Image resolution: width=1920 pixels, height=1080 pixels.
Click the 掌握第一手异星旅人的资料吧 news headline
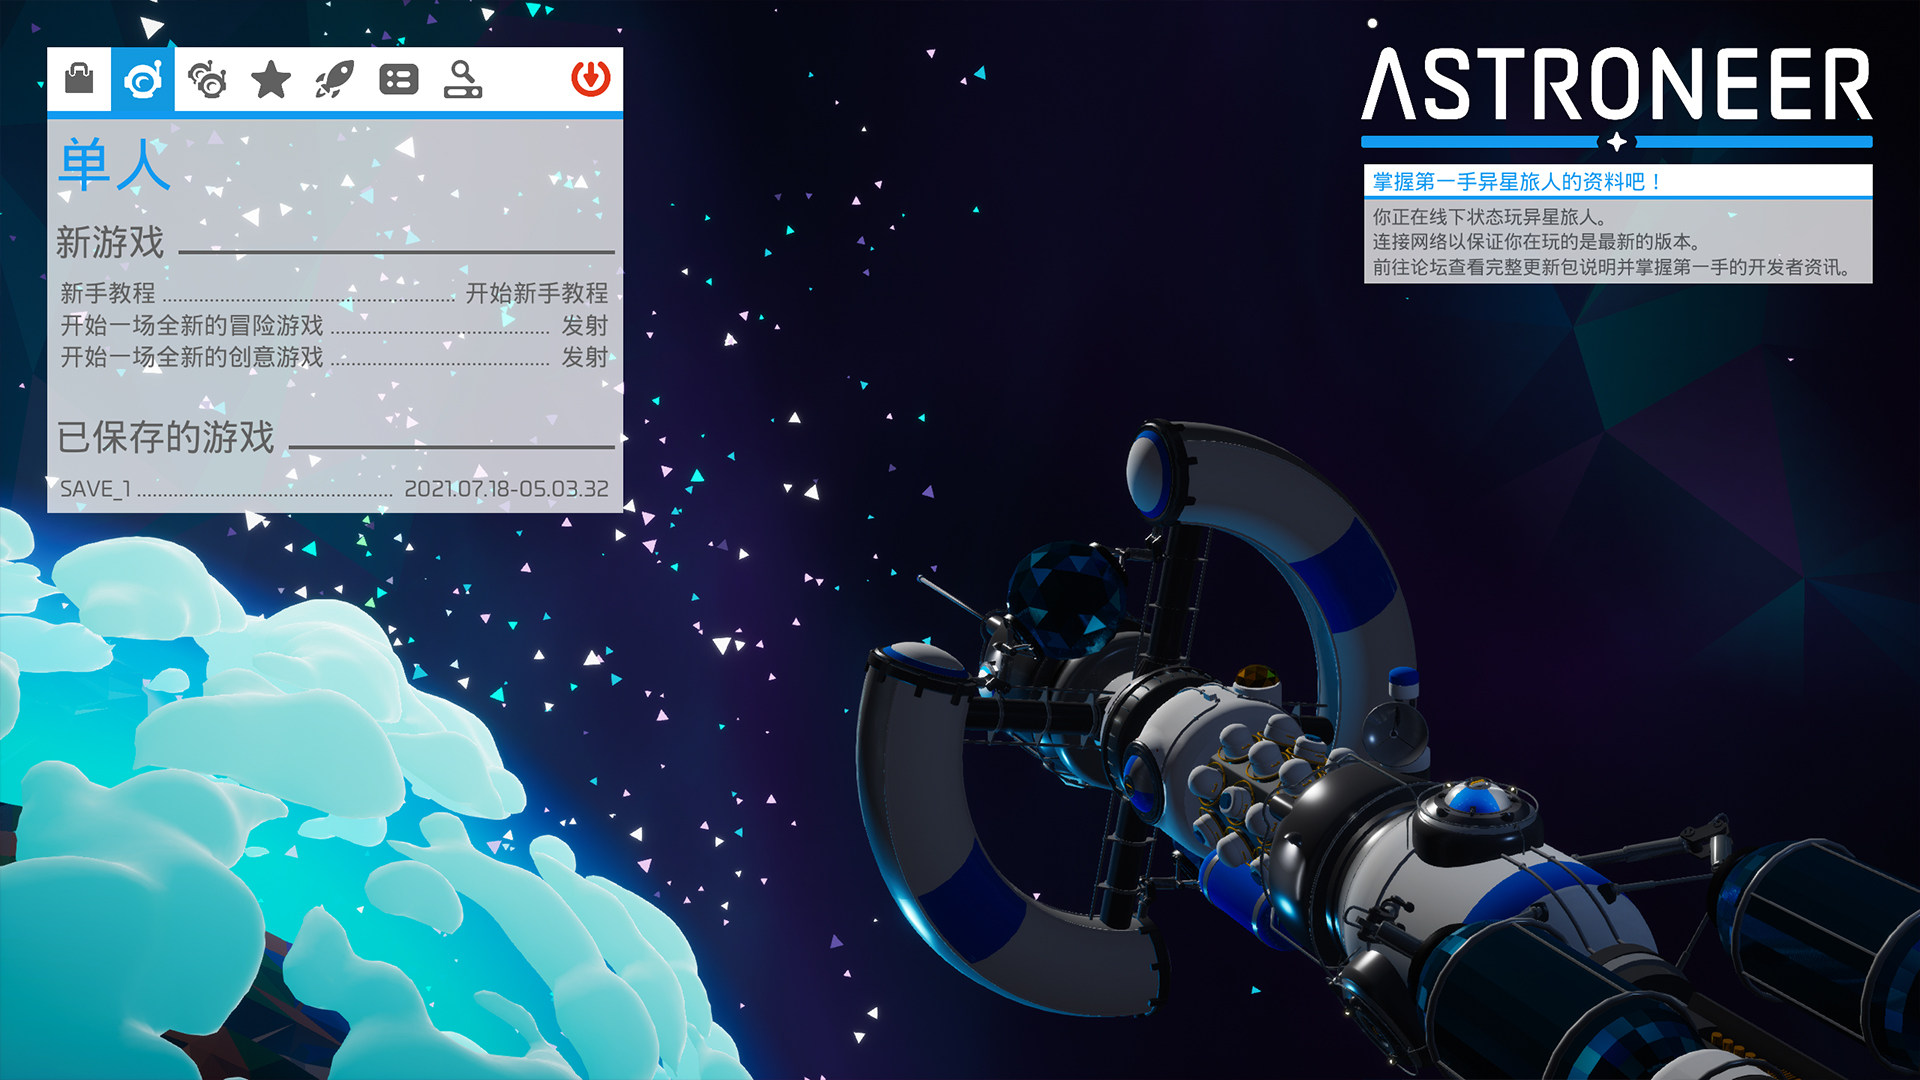(x=1516, y=182)
